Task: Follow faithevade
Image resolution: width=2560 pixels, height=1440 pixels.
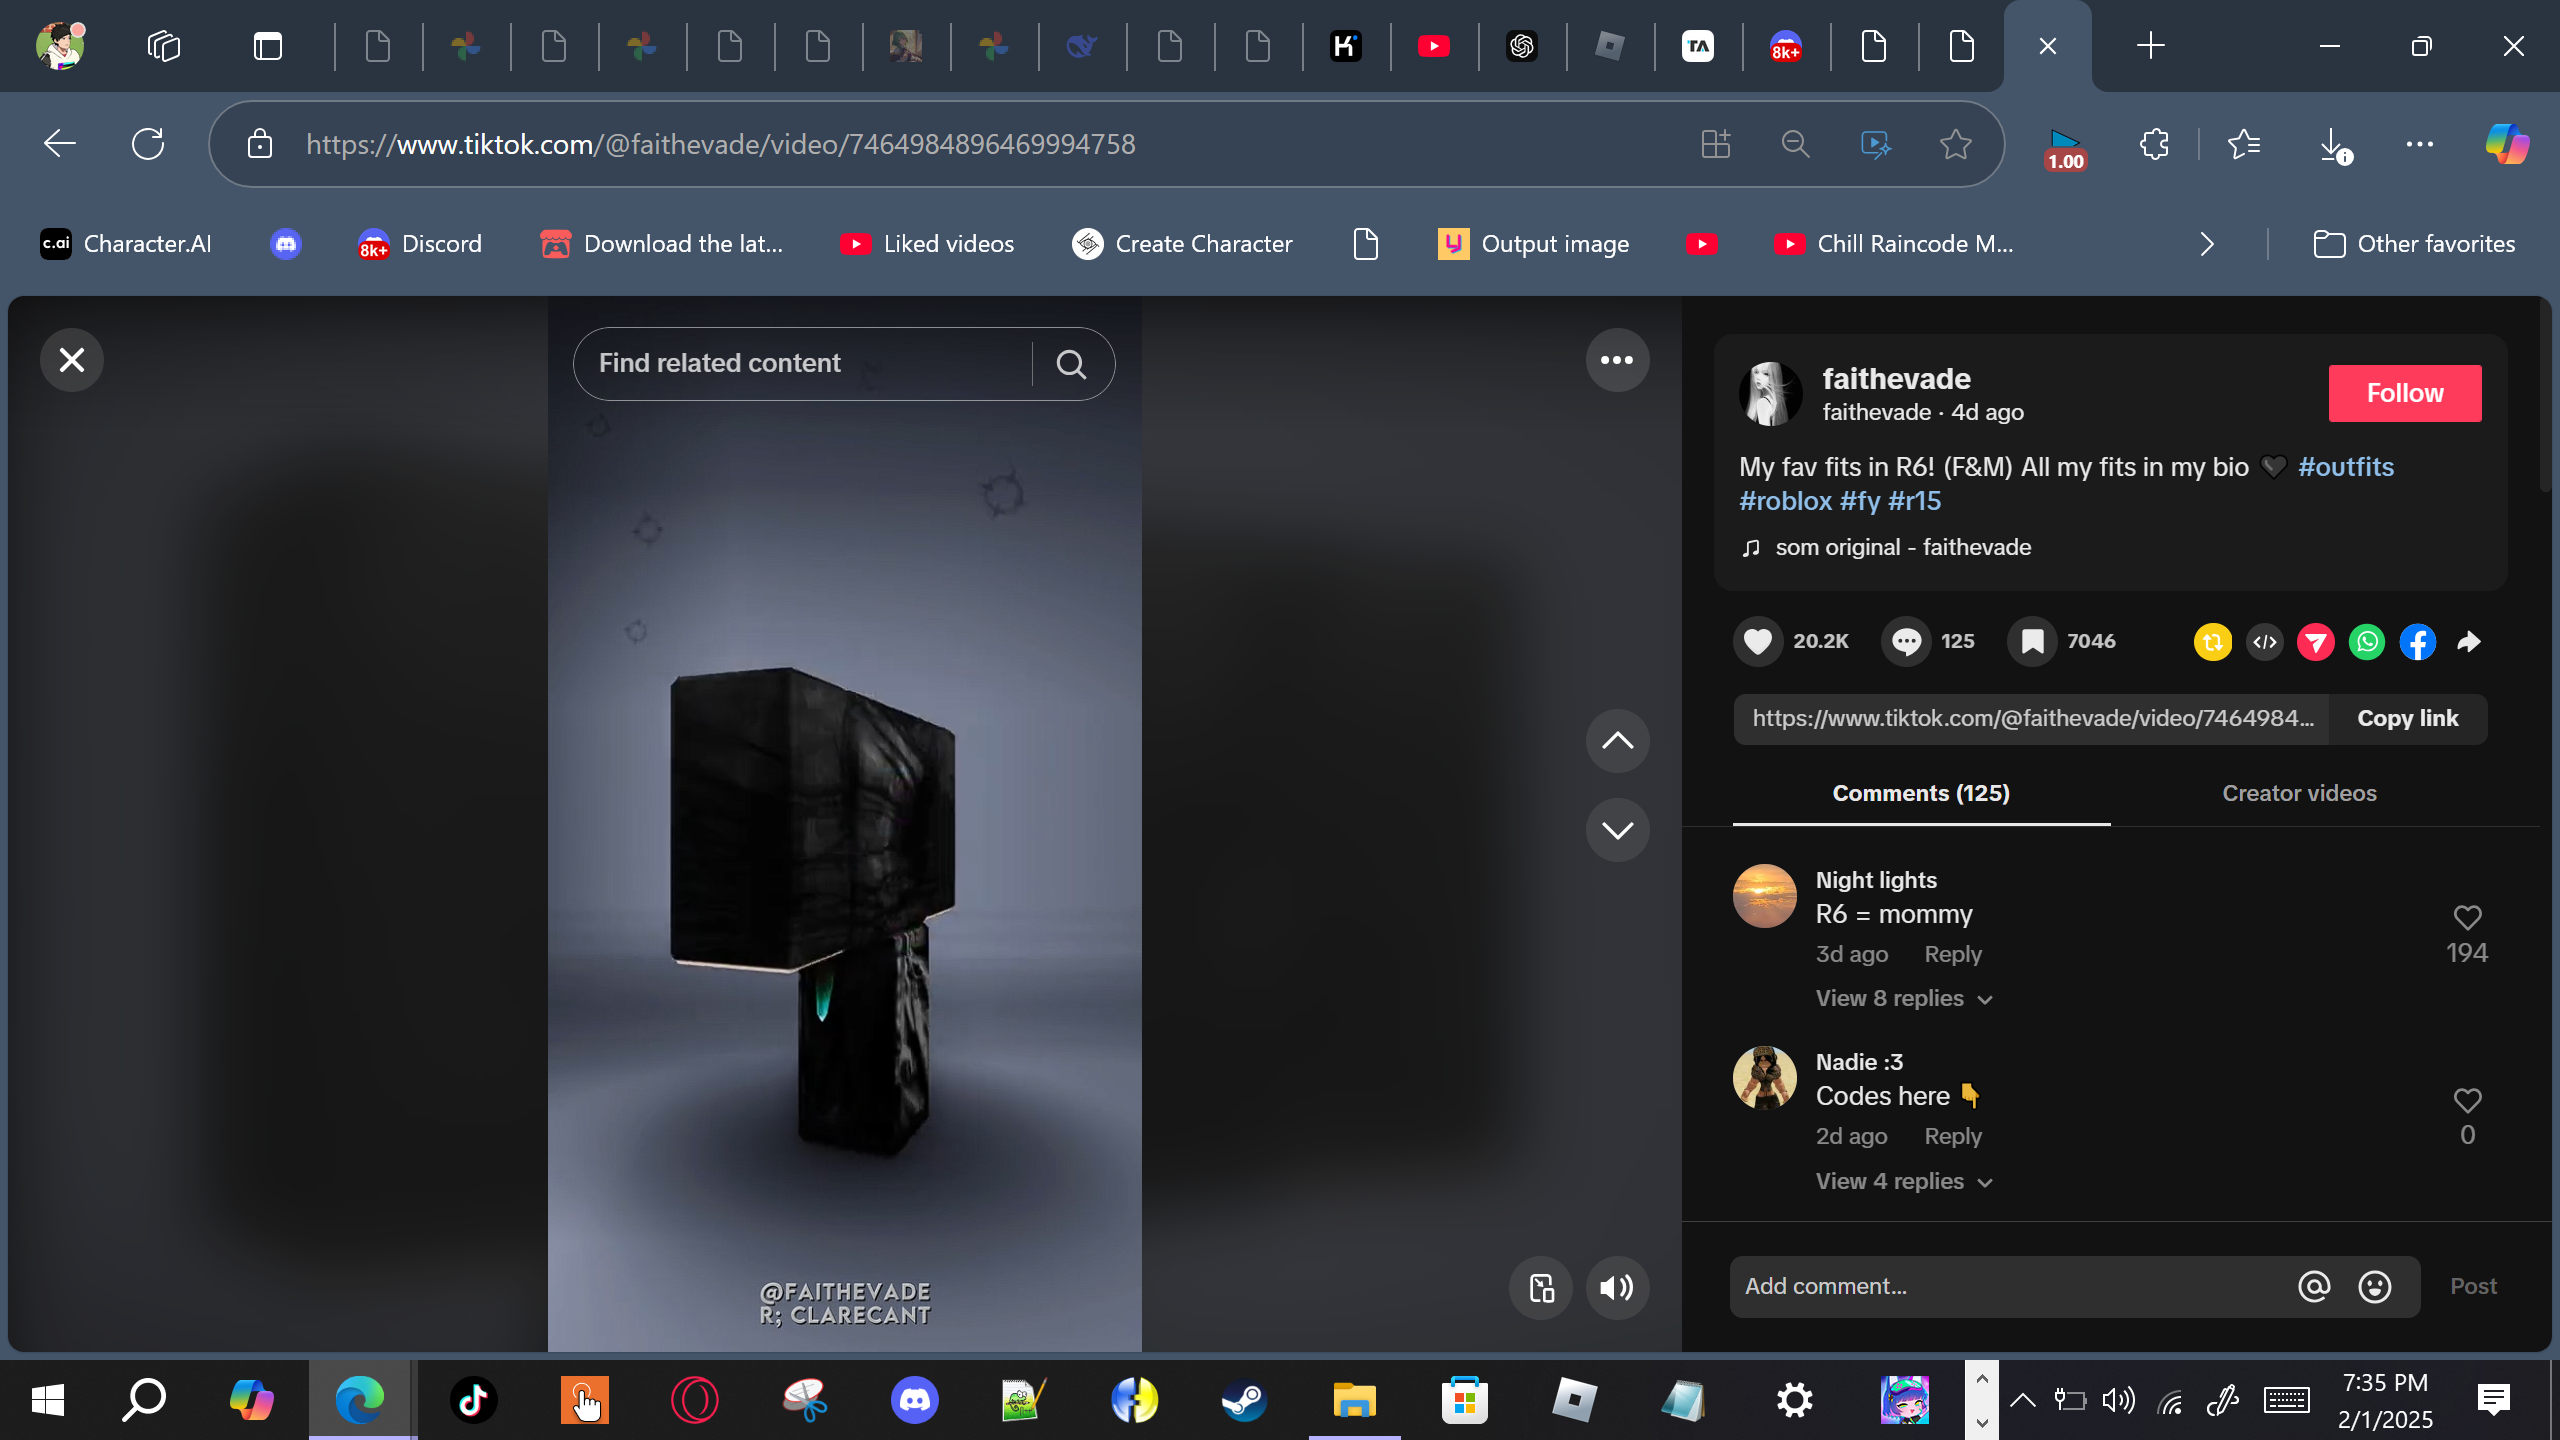Action: [2404, 393]
